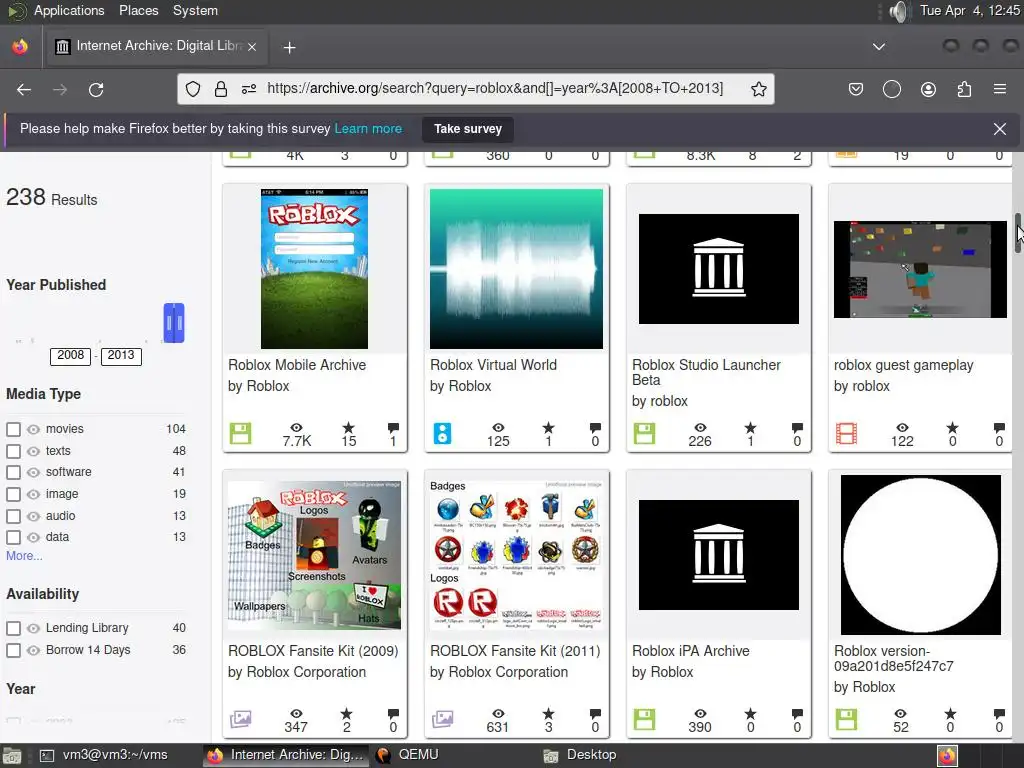Open a new tab with plus icon

click(289, 47)
